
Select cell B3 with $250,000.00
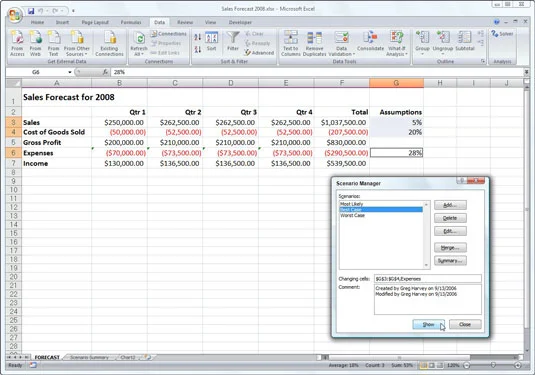click(119, 122)
